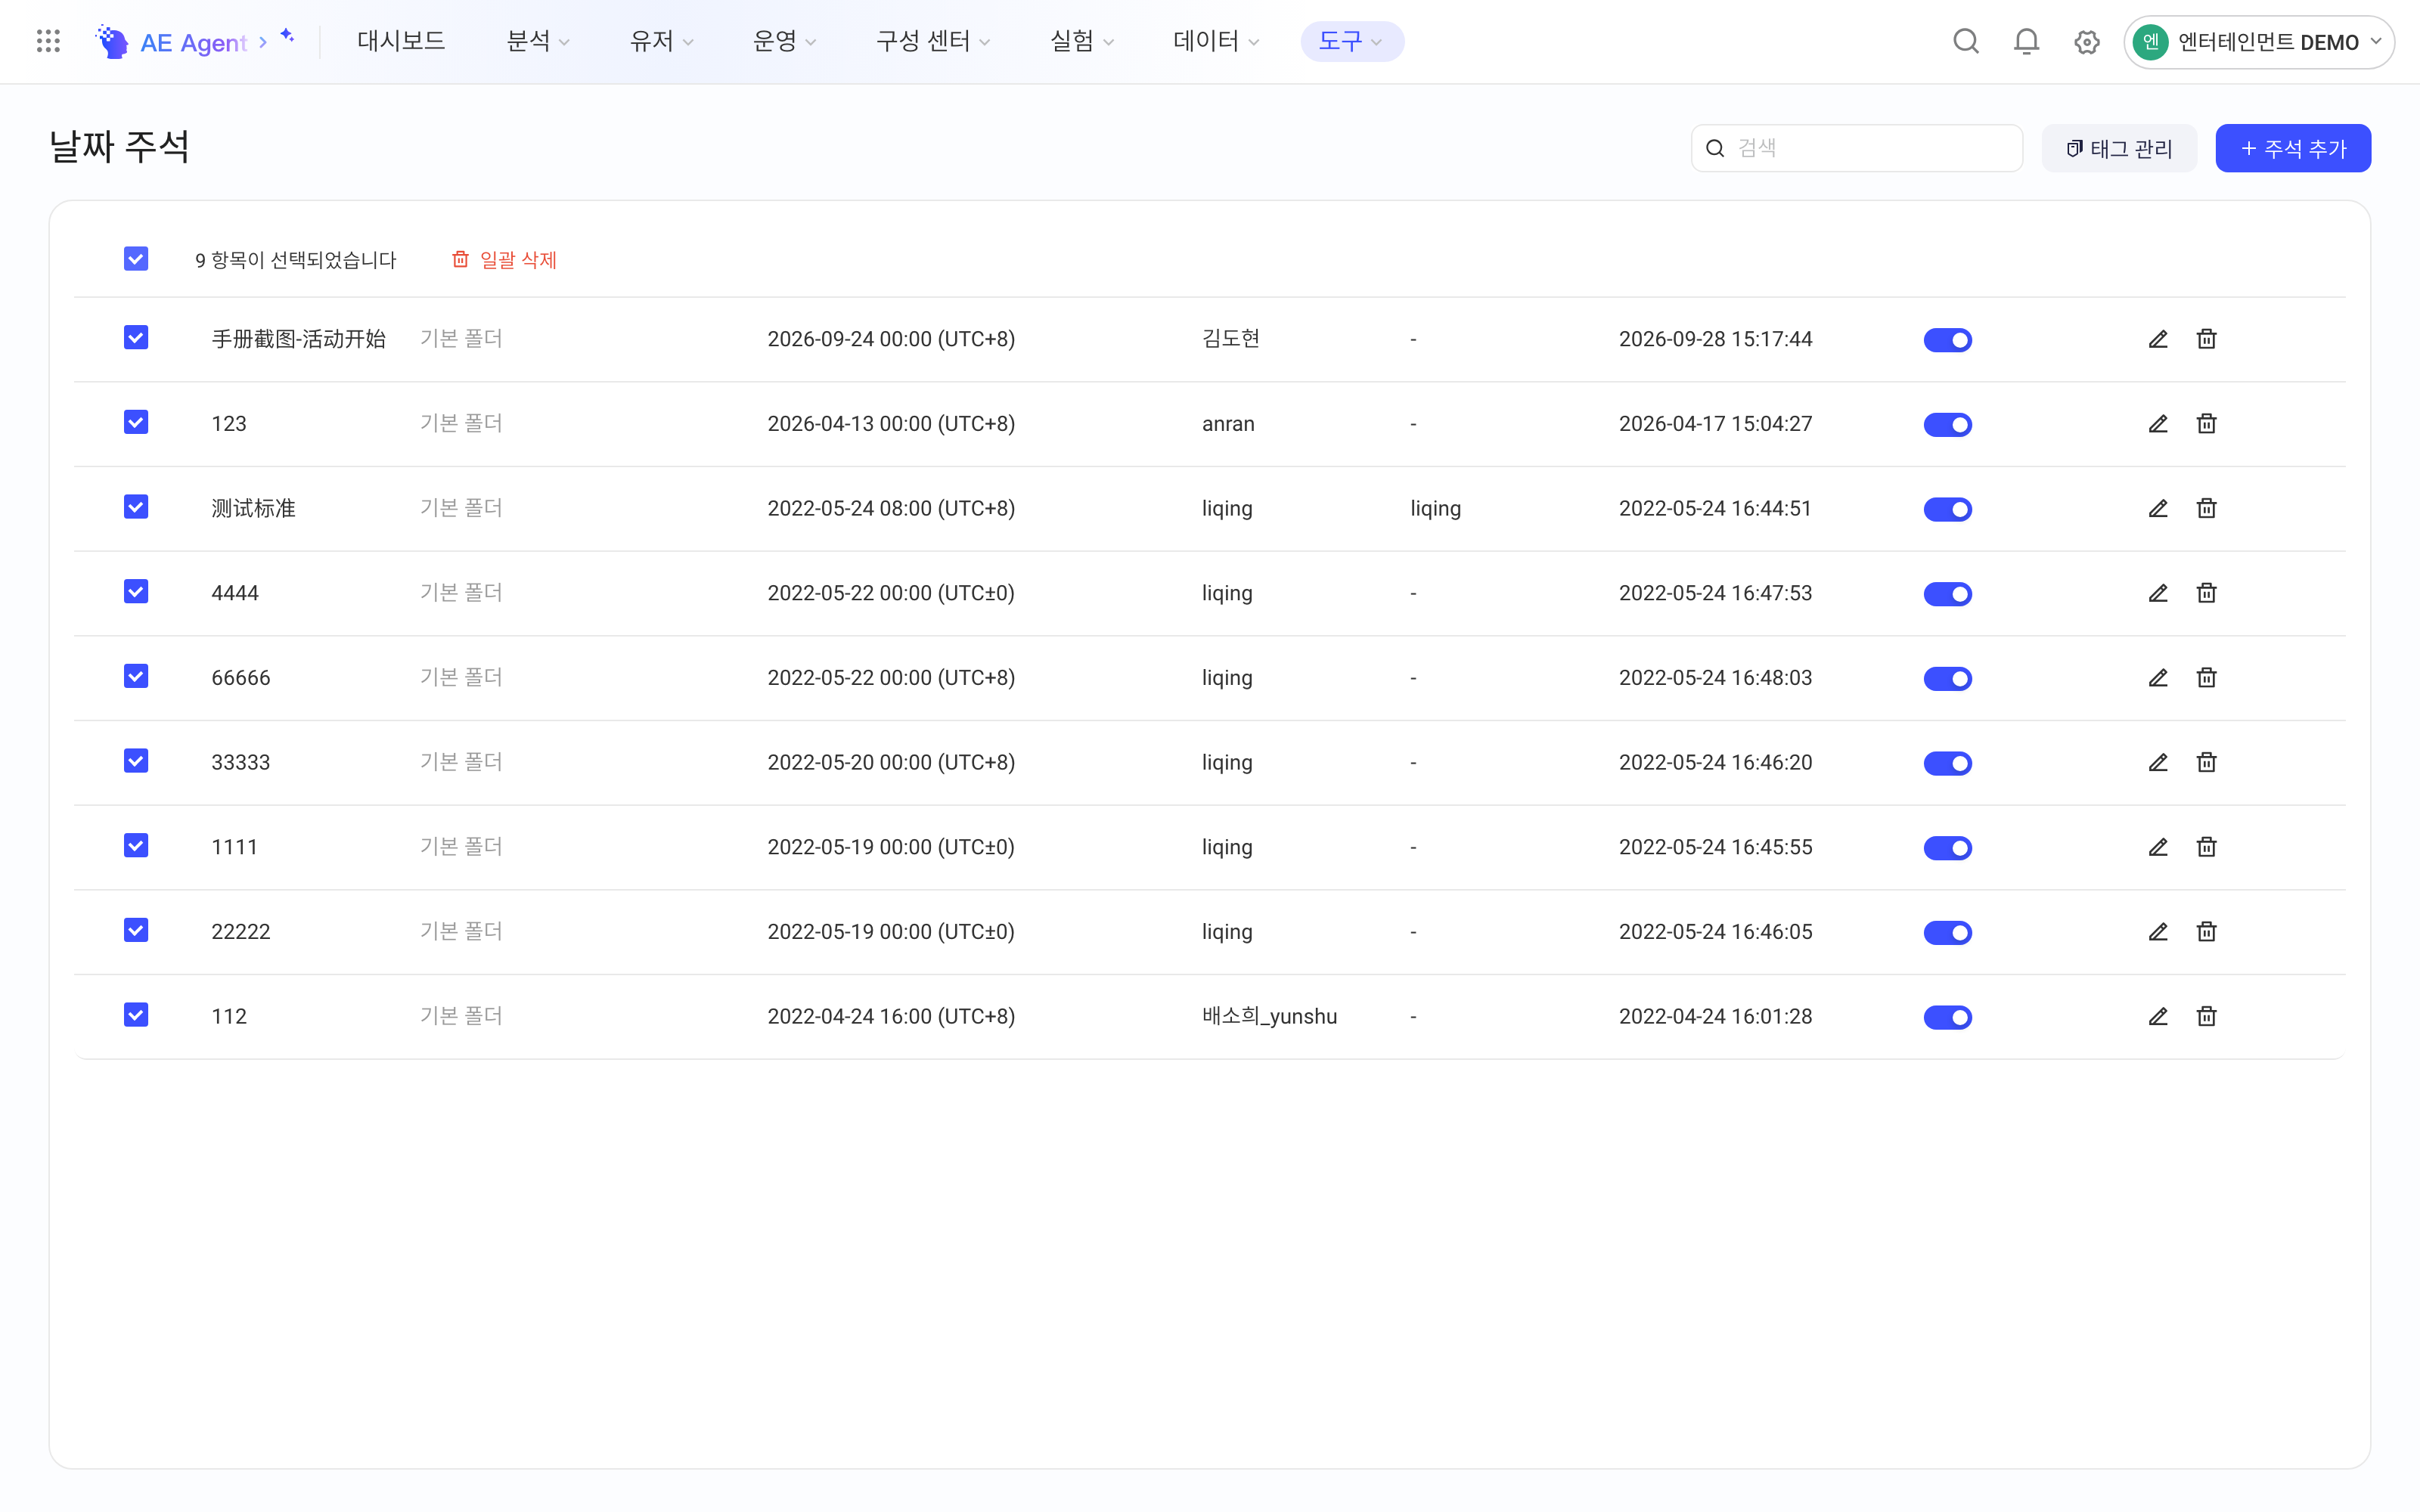Uncheck the 4444 row checkbox

click(136, 592)
